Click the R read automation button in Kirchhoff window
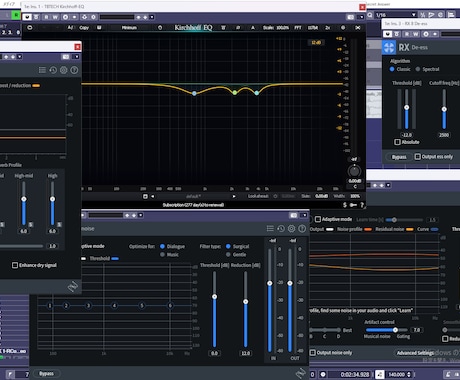This screenshot has width=460, height=380. (46, 17)
